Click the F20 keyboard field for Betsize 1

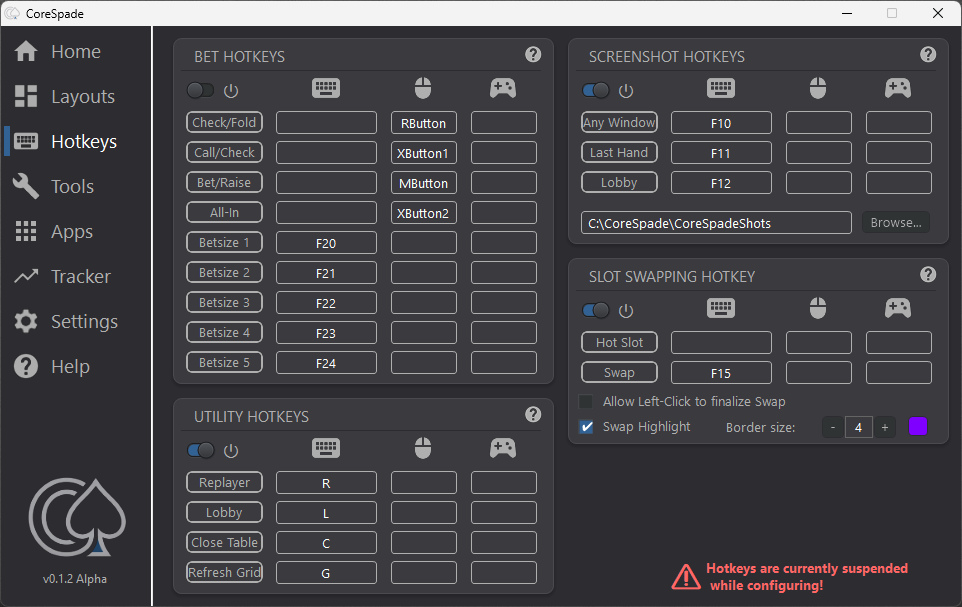(x=326, y=243)
